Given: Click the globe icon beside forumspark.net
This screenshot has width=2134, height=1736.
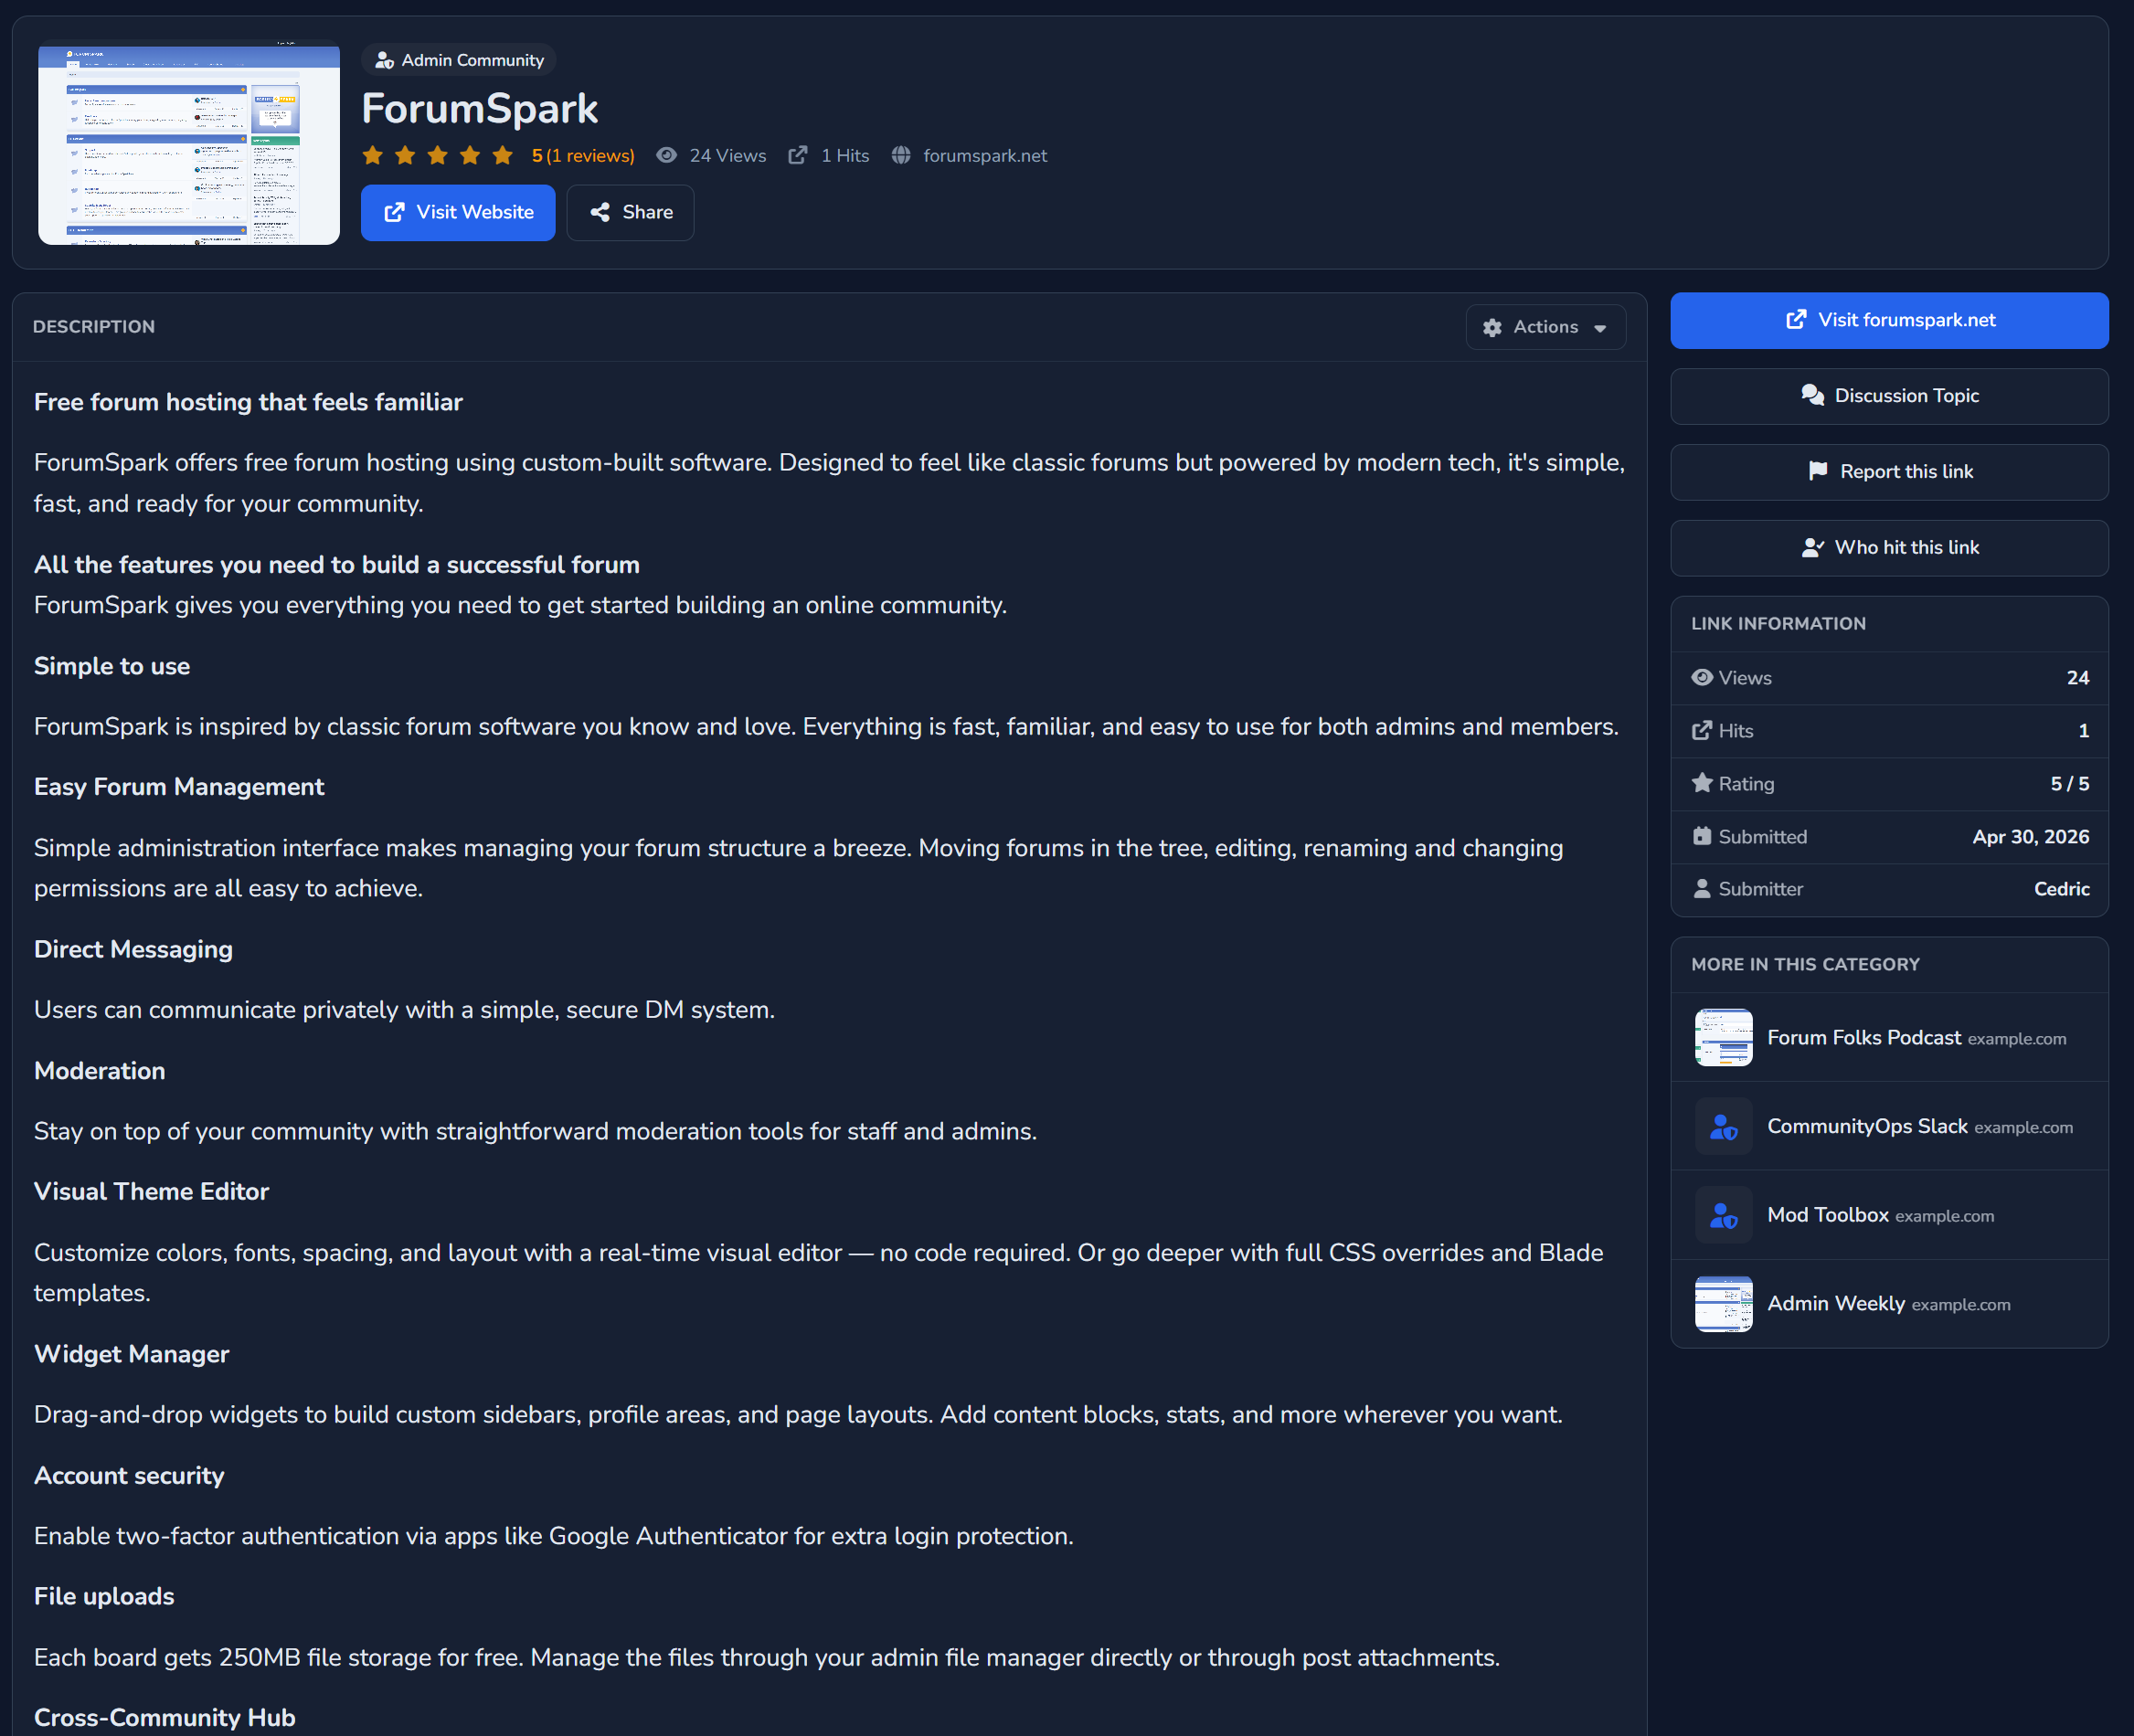Looking at the screenshot, I should (901, 155).
